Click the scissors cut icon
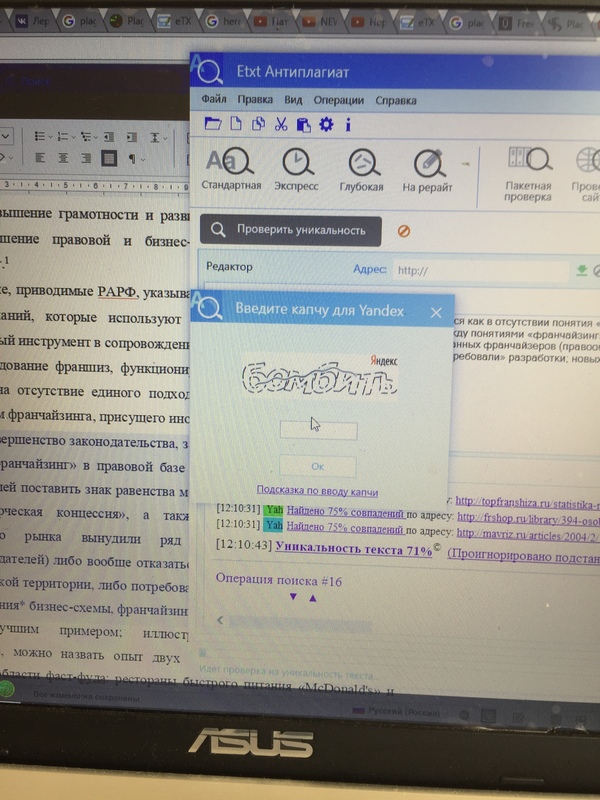This screenshot has height=800, width=600. click(x=280, y=125)
